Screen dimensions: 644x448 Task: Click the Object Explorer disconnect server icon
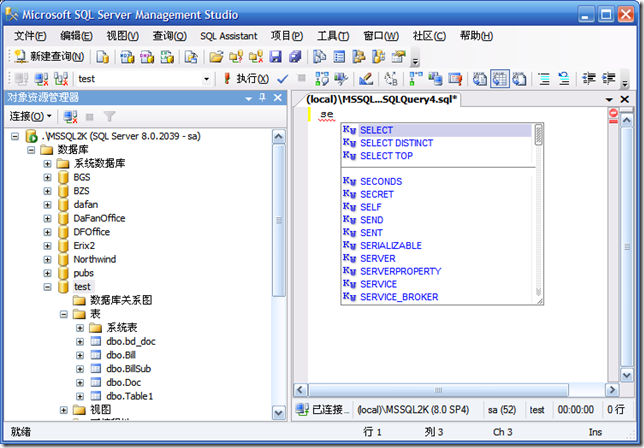click(70, 117)
